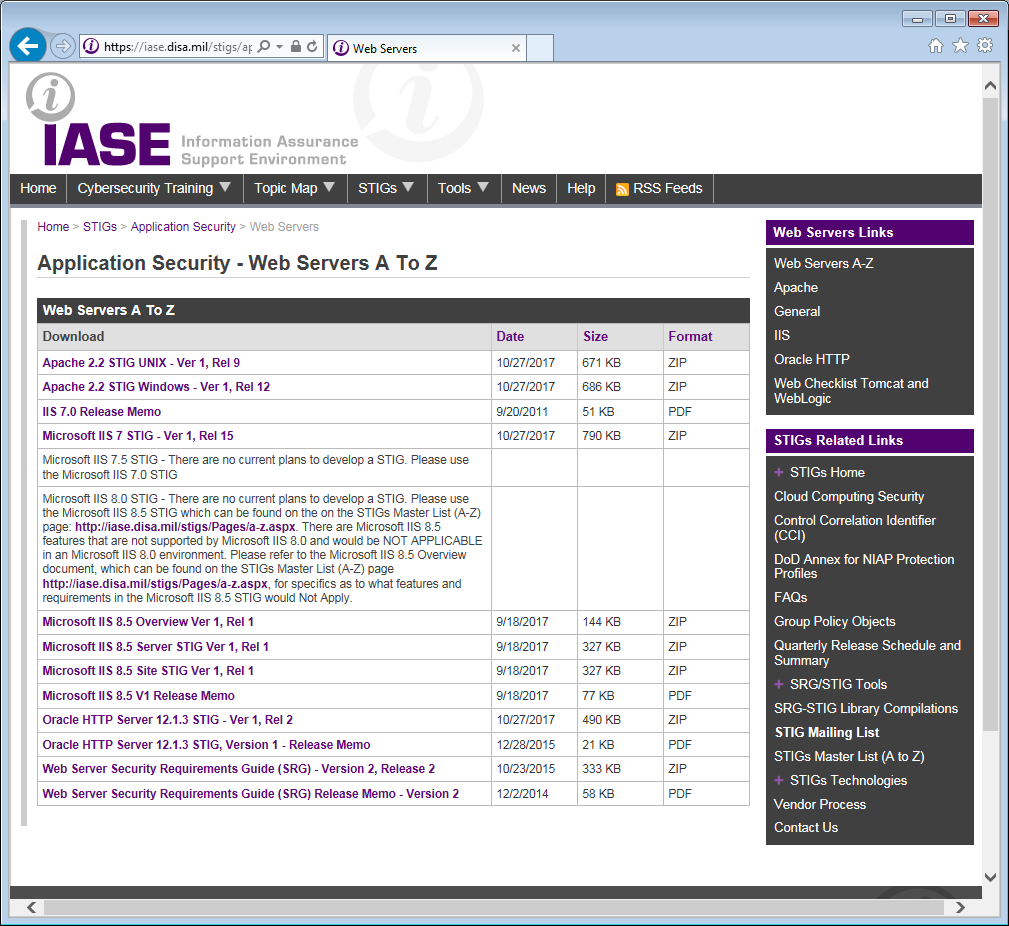This screenshot has width=1009, height=926.
Task: Click the horizontal scrollbar right arrow
Action: point(960,907)
